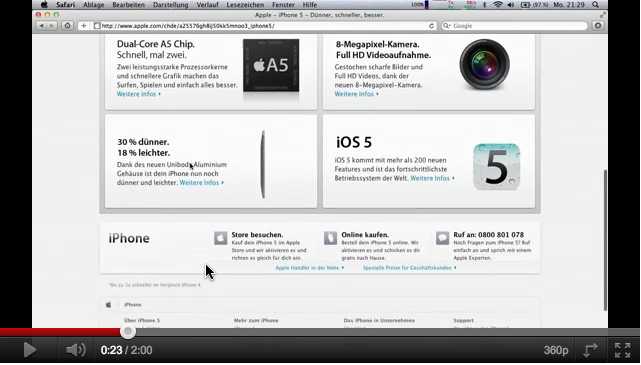The image size is (641, 365).
Task: Move the red video progress slider knob
Action: [x=128, y=331]
